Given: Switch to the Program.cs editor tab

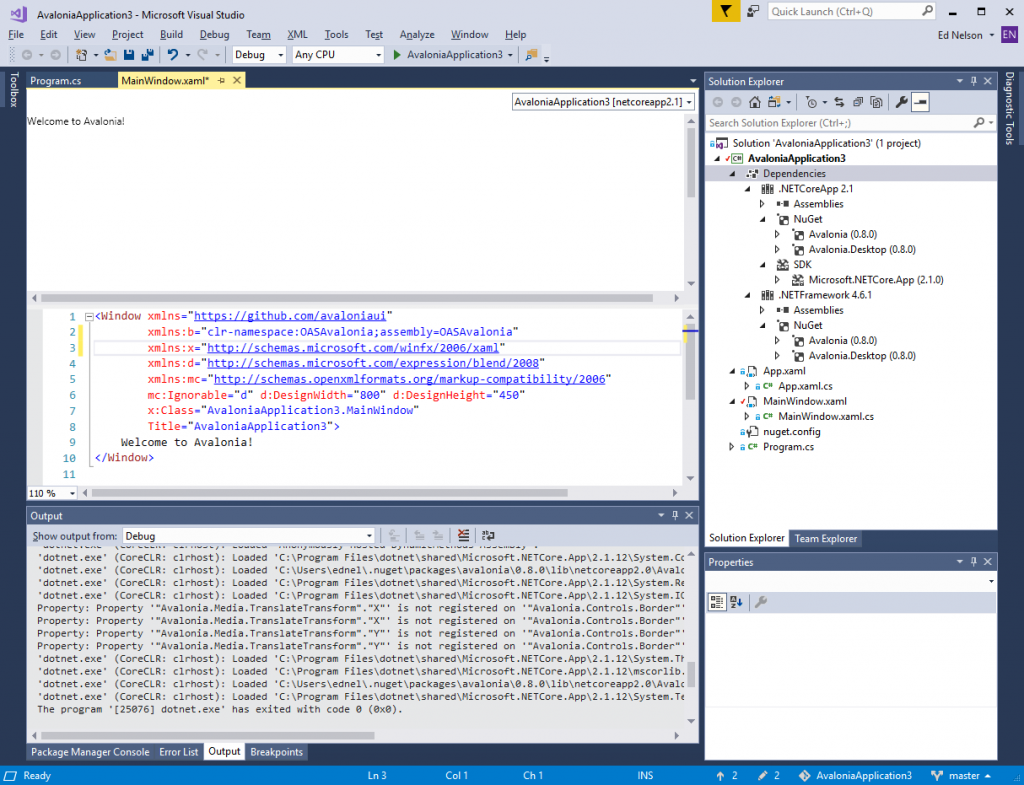Looking at the screenshot, I should (x=56, y=81).
